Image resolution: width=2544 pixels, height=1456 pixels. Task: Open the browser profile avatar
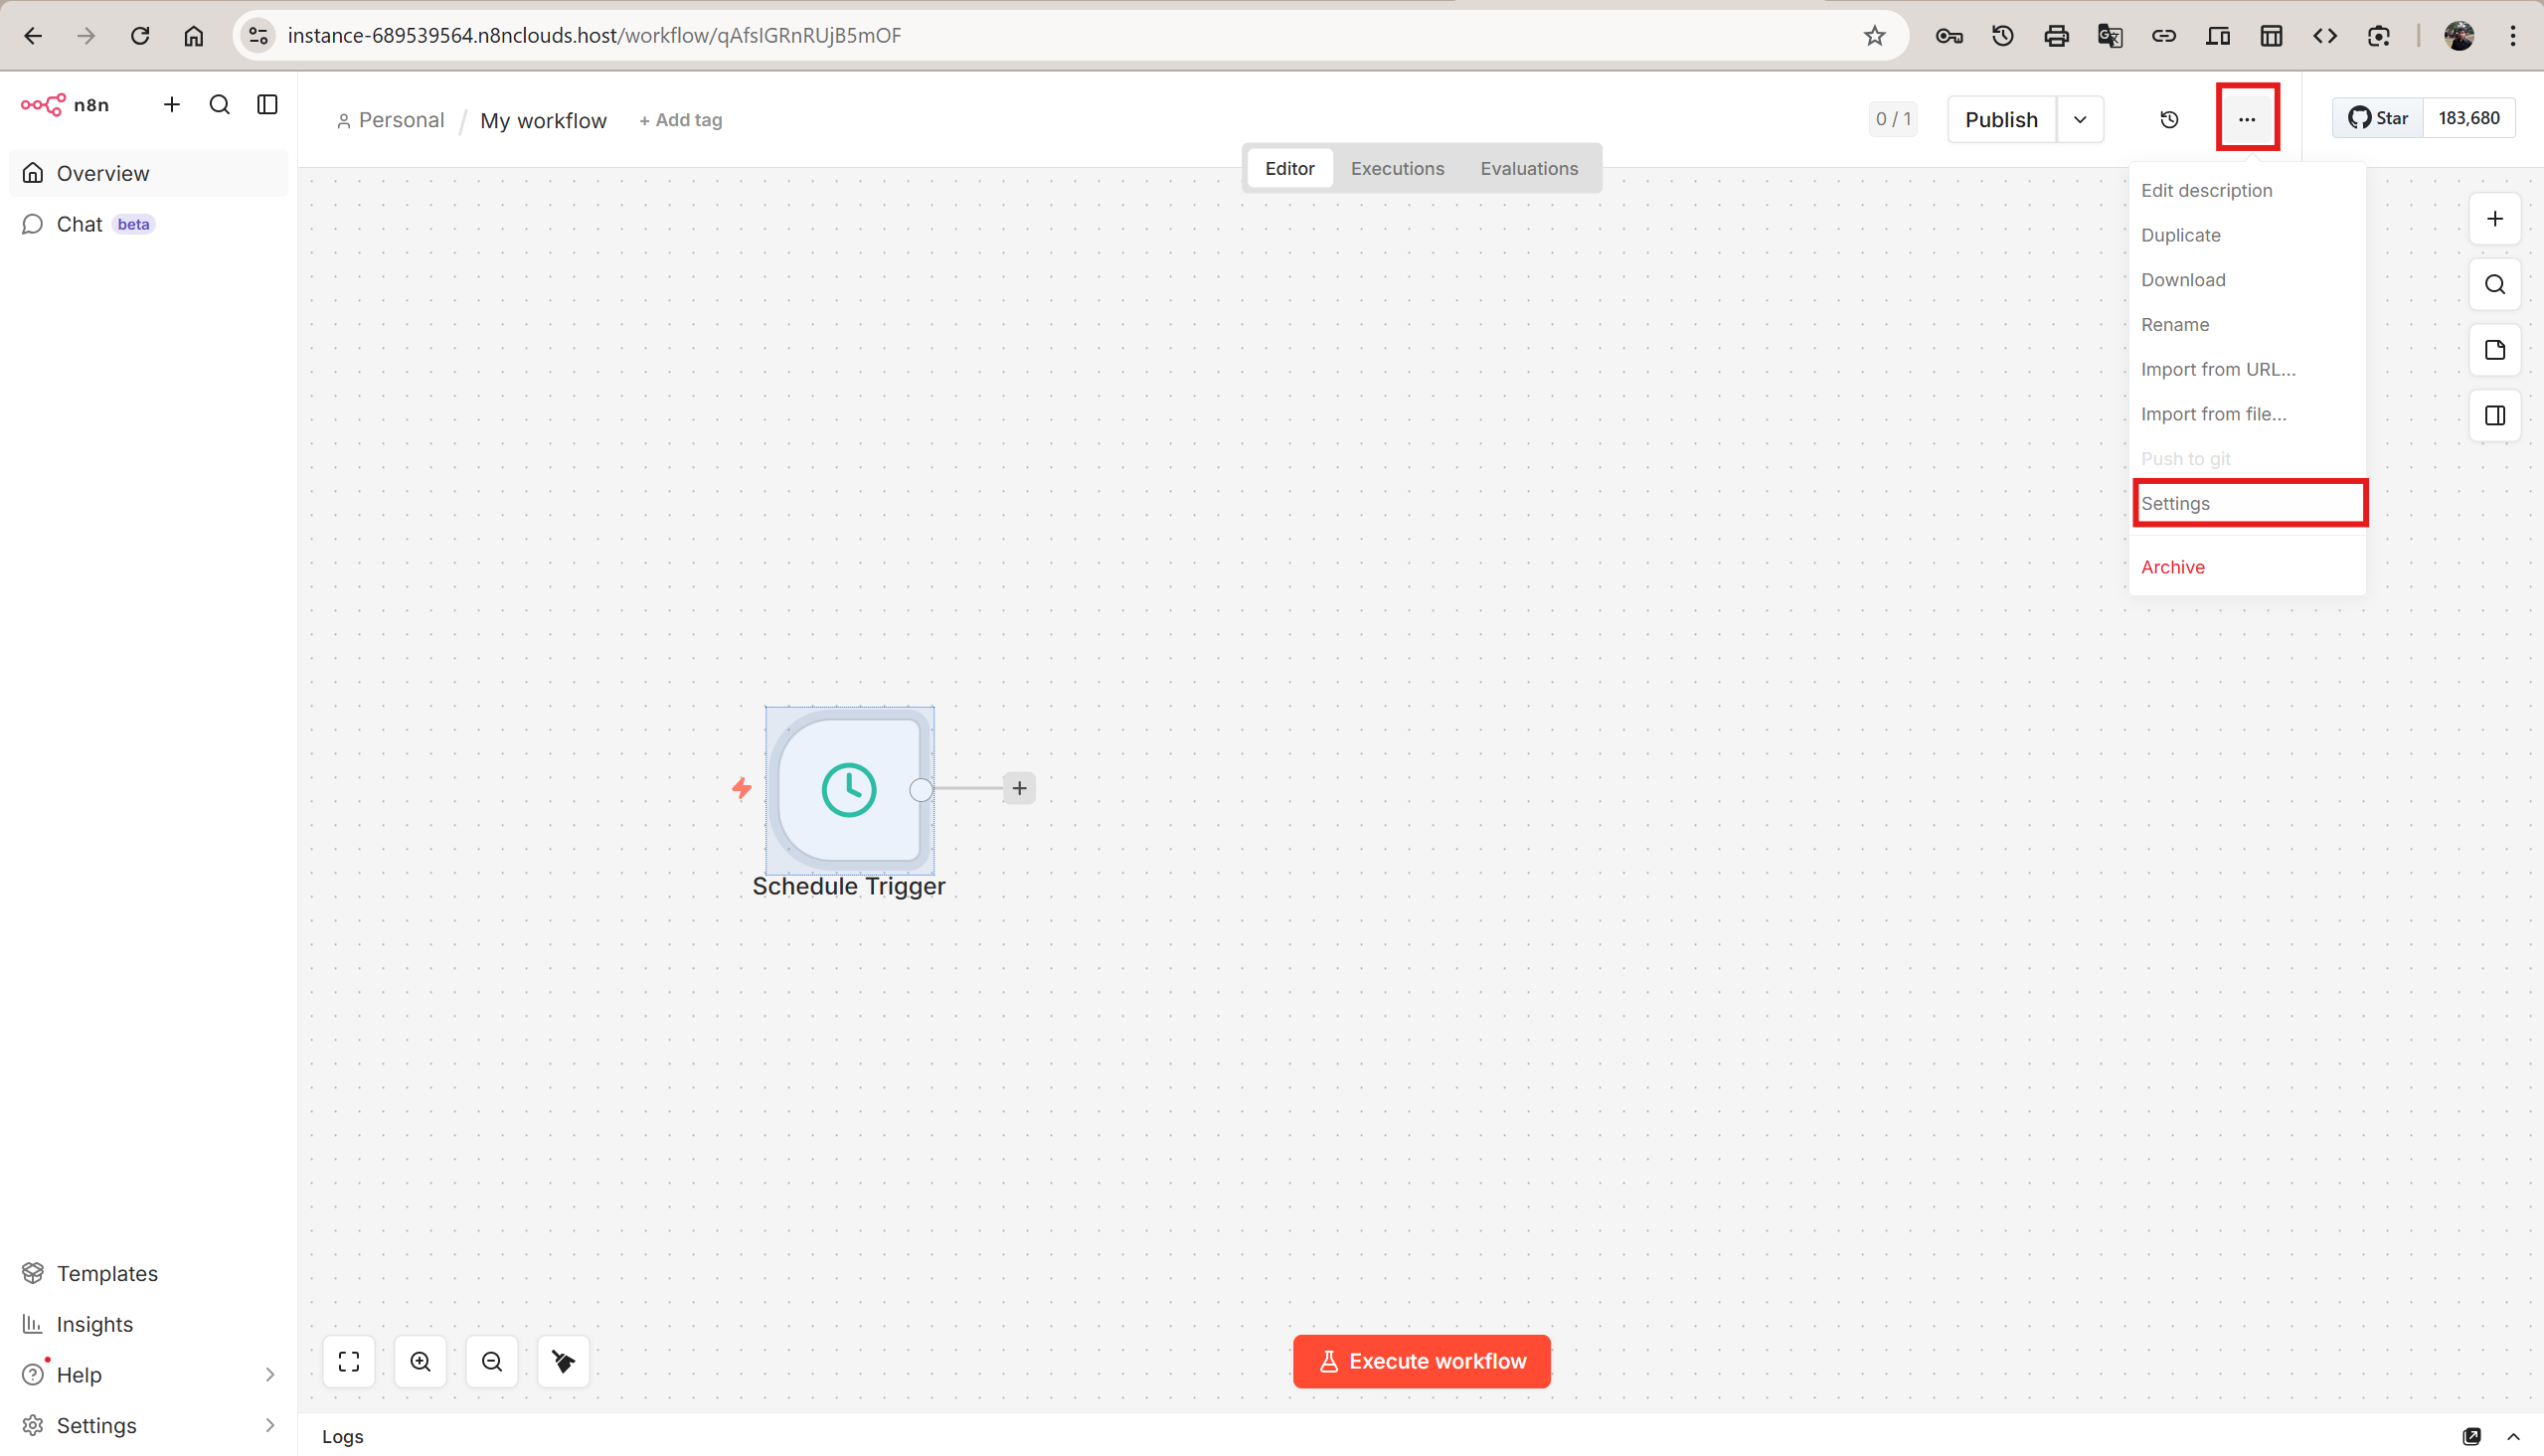tap(2459, 36)
